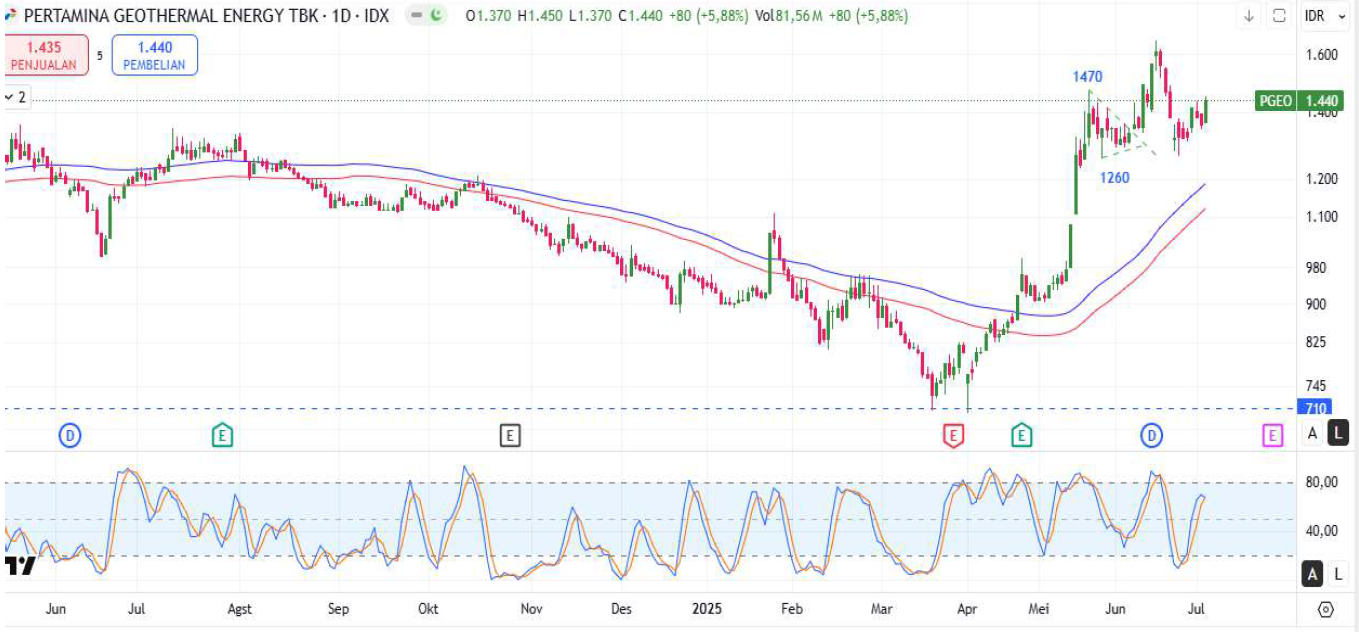Click the 825 price axis label
Screen dimensions: 1359x632
tap(1315, 343)
